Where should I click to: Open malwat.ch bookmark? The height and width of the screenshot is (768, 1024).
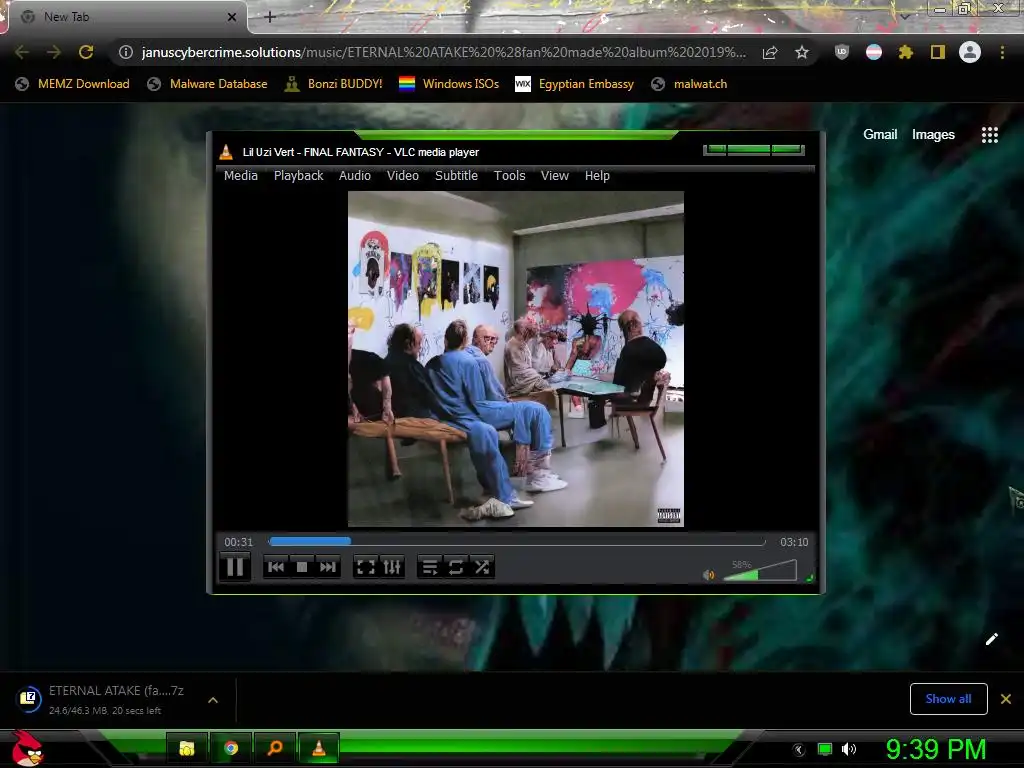pyautogui.click(x=690, y=84)
